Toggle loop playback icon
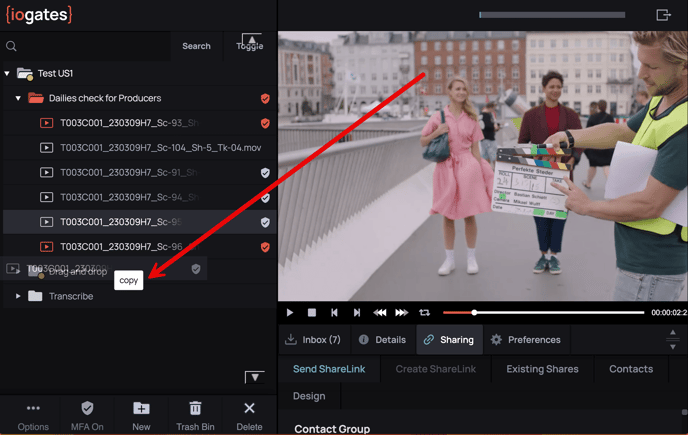 424,313
